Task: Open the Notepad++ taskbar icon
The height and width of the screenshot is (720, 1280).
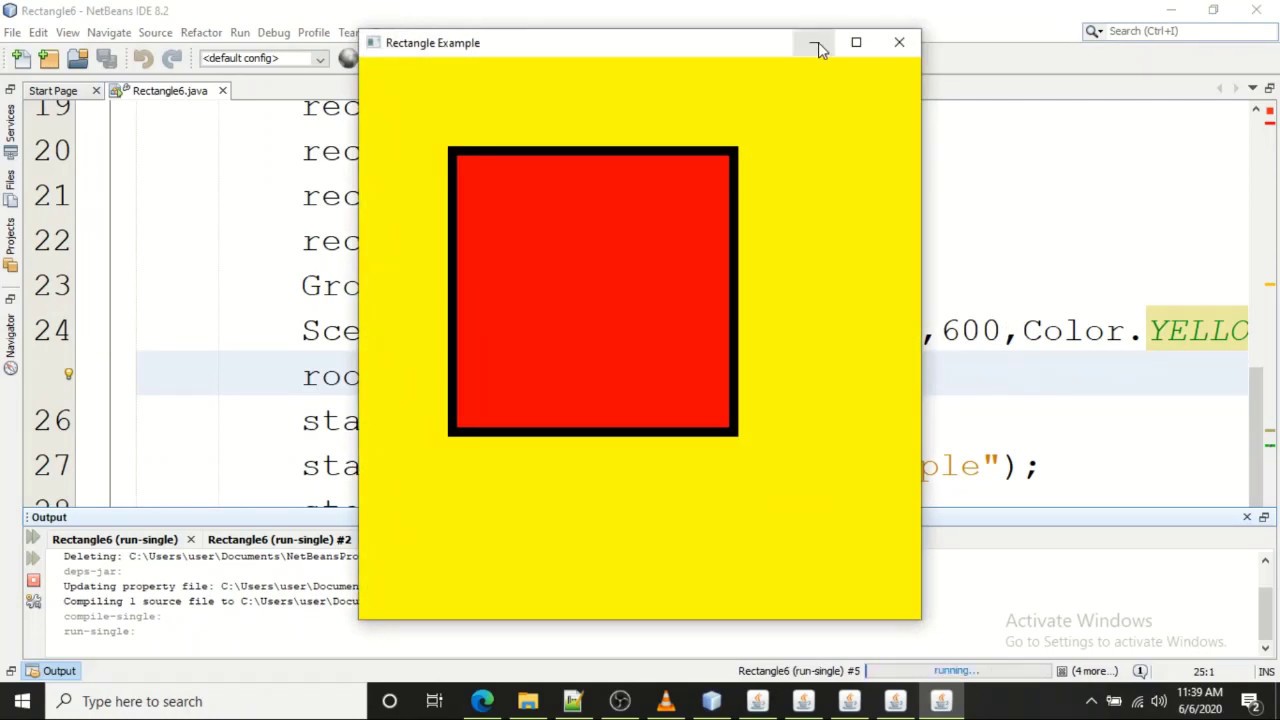Action: (x=573, y=701)
